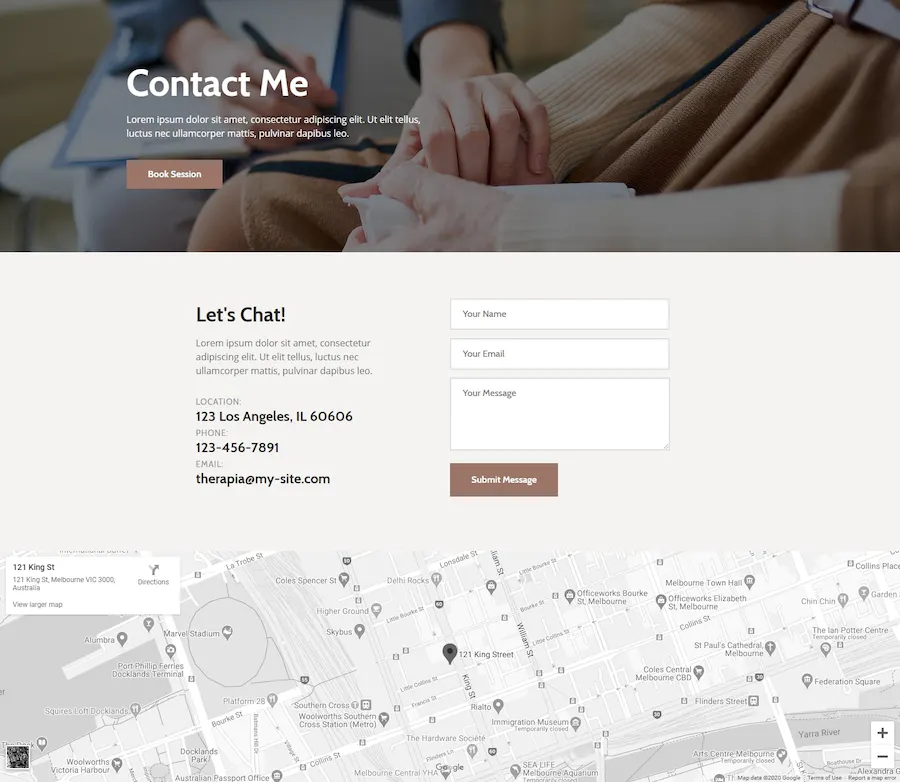Focus the Your Email input field
This screenshot has height=782, width=900.
(560, 354)
